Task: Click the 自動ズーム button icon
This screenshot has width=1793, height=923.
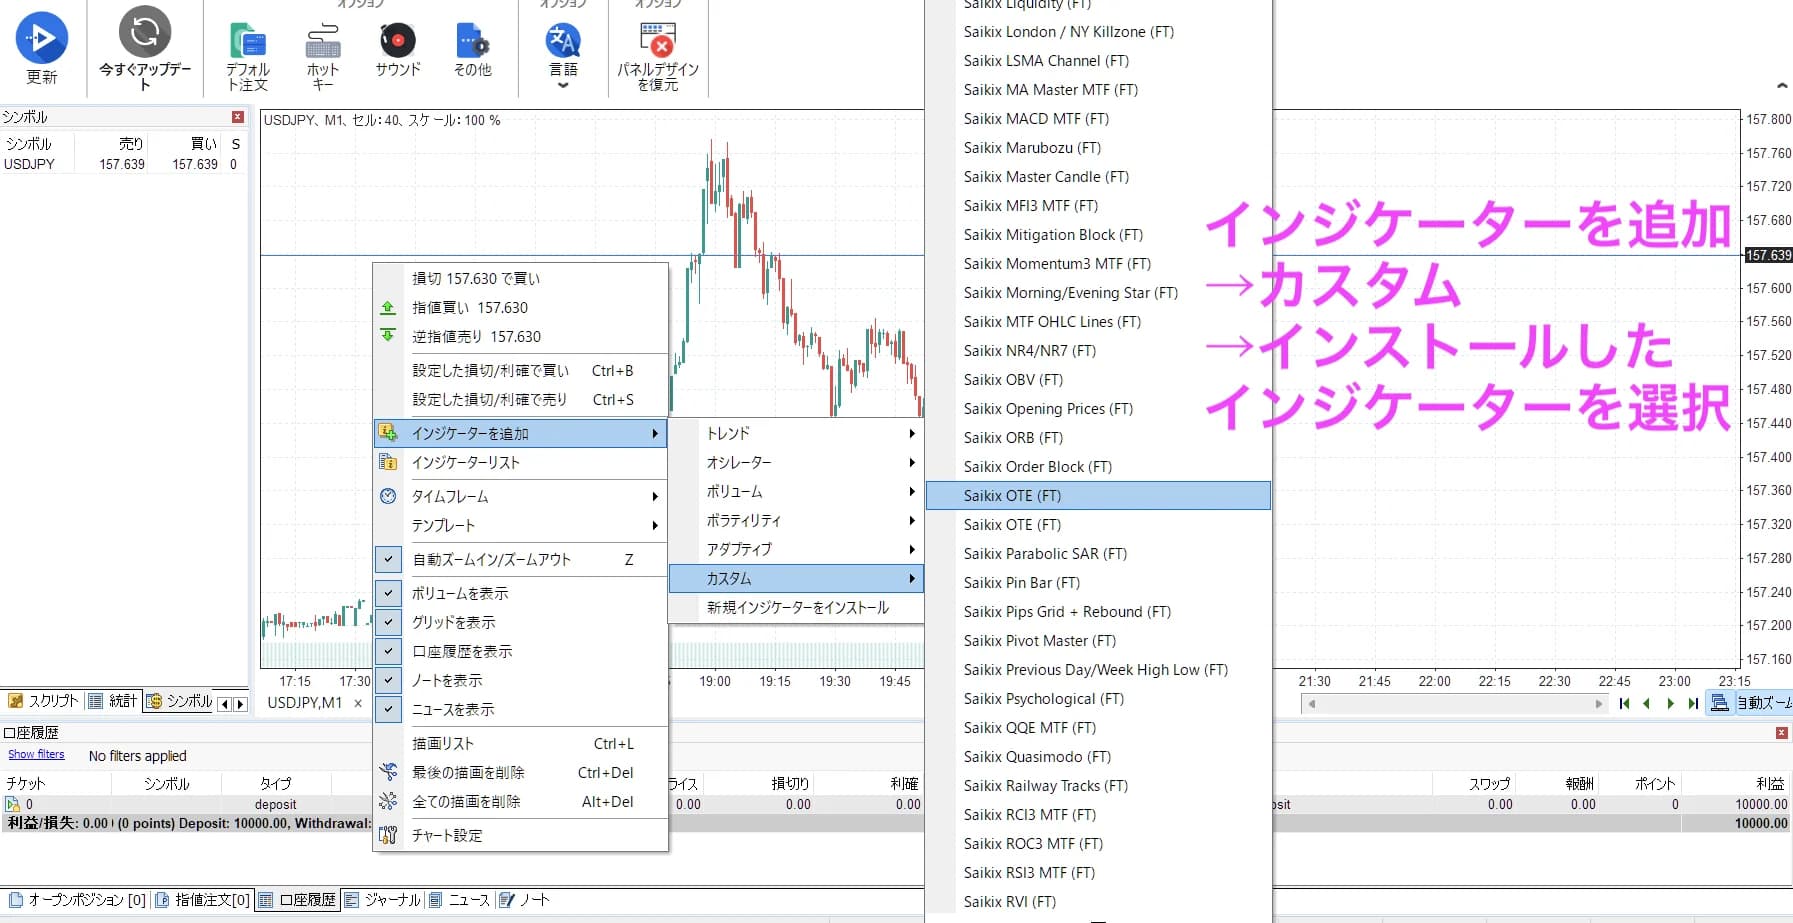Action: click(1720, 703)
